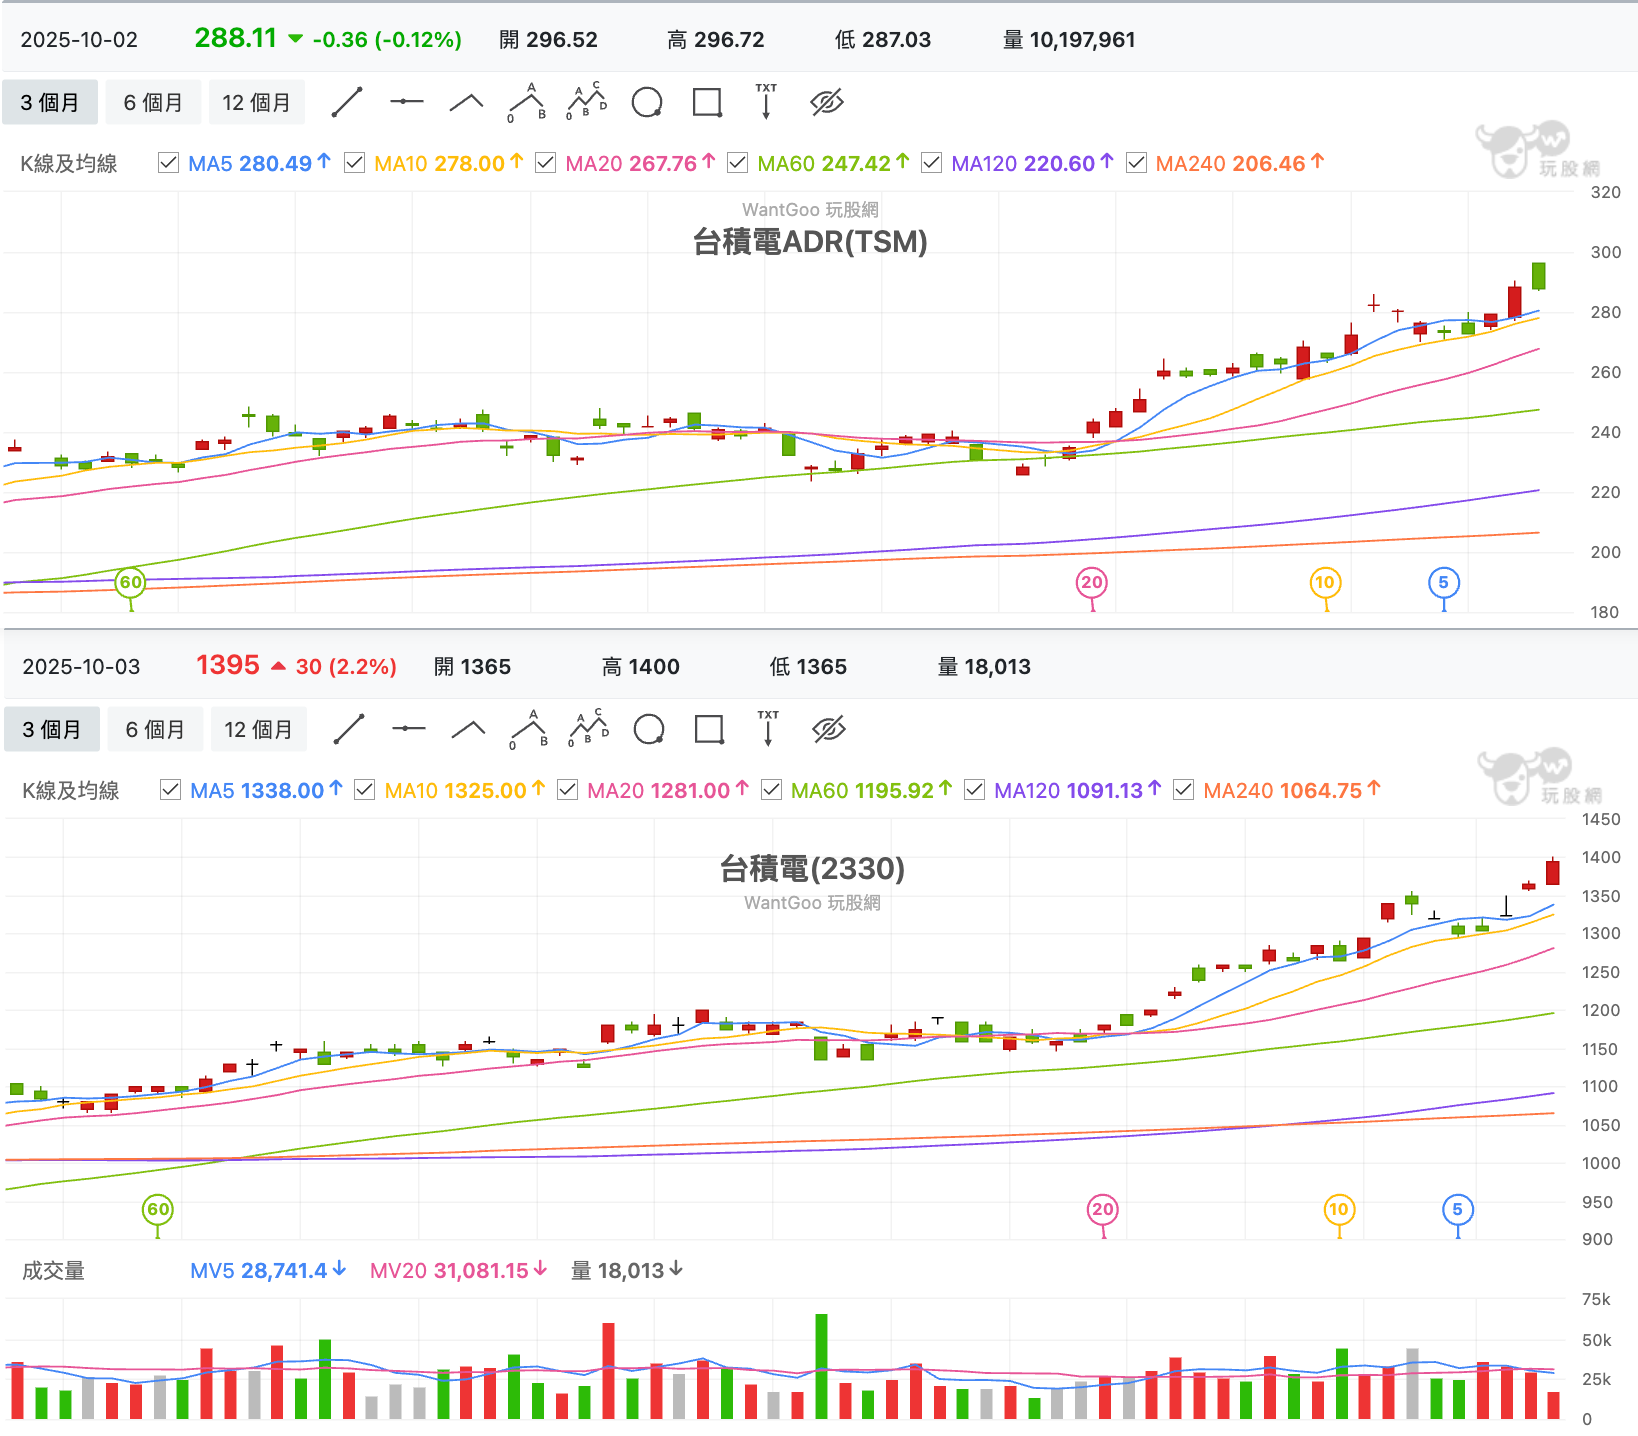Switch 2330 chart to 3 個月 range
1638x1436 pixels.
(52, 729)
